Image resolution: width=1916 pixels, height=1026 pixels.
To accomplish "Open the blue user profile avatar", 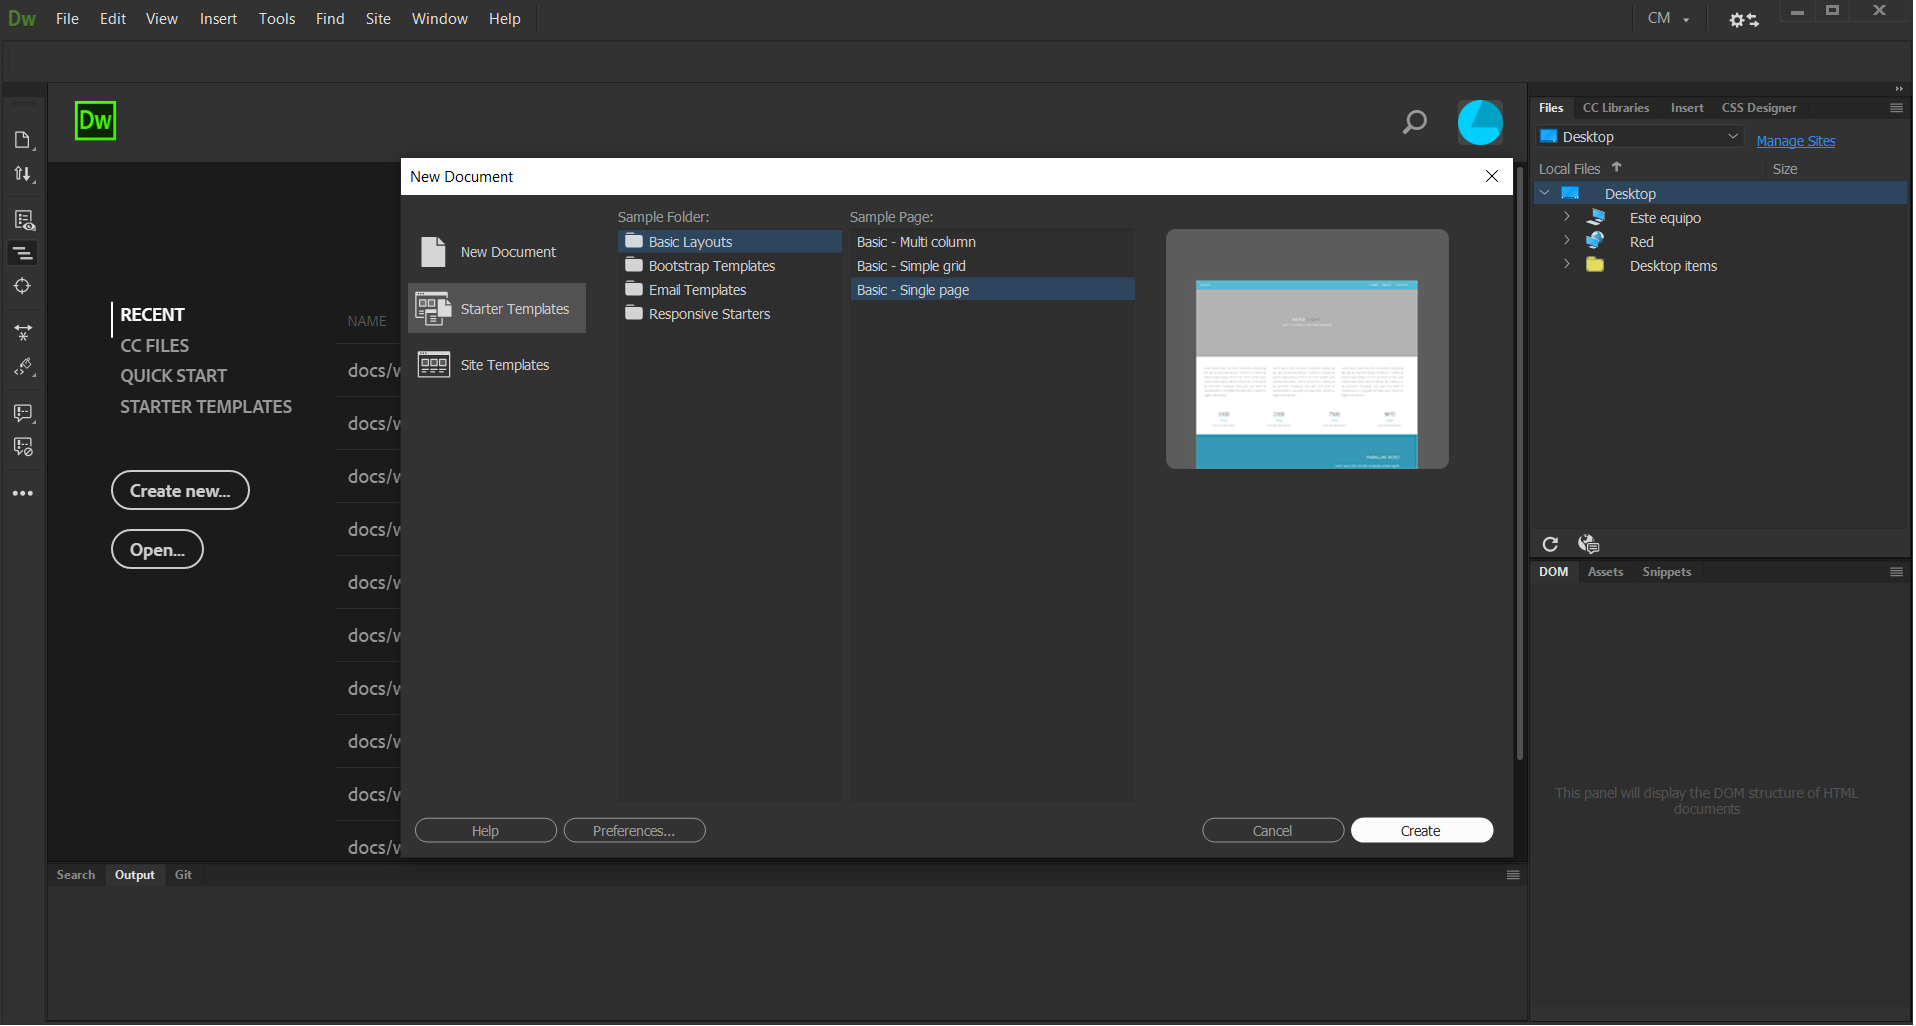I will [1480, 122].
